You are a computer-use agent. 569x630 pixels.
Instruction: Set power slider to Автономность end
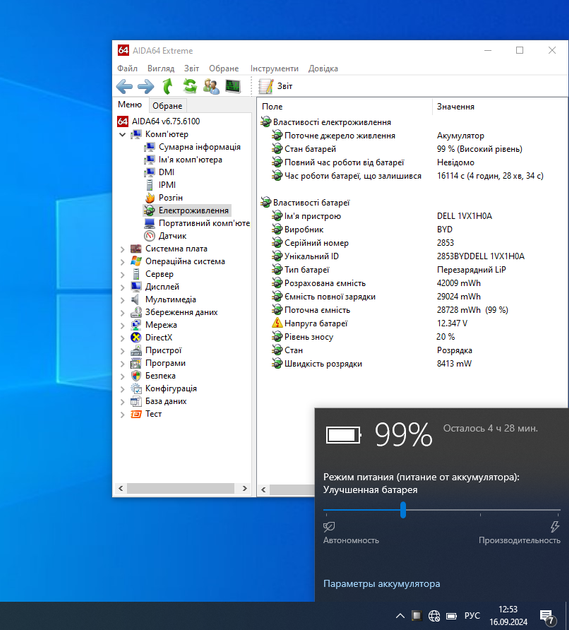coord(325,510)
